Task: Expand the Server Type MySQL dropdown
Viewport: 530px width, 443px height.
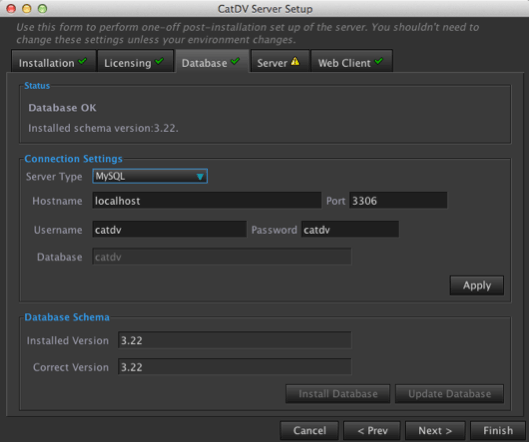Action: pos(150,176)
